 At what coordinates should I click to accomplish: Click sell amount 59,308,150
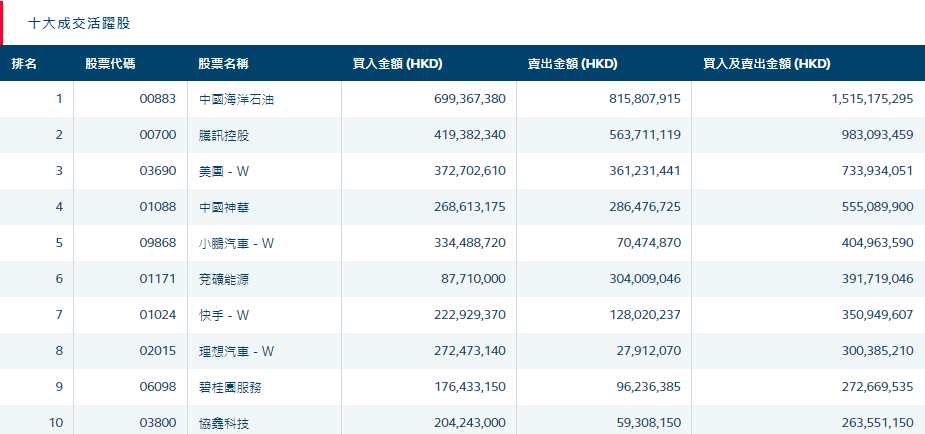coord(649,423)
